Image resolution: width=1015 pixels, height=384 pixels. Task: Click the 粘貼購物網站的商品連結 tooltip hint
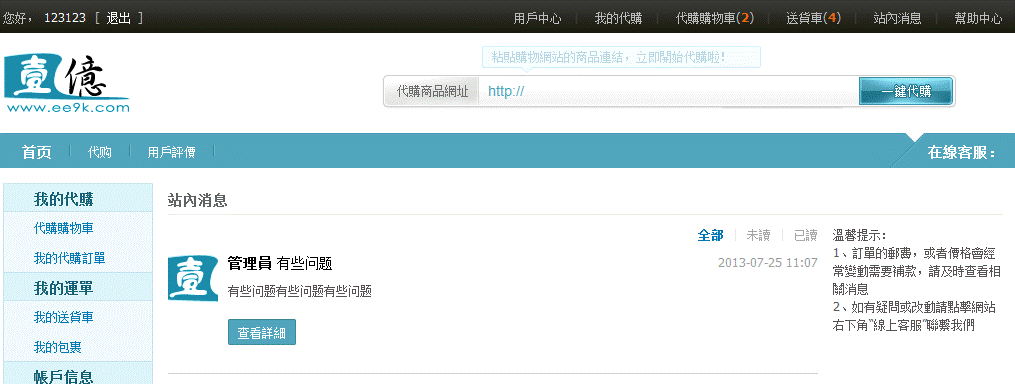[621, 57]
